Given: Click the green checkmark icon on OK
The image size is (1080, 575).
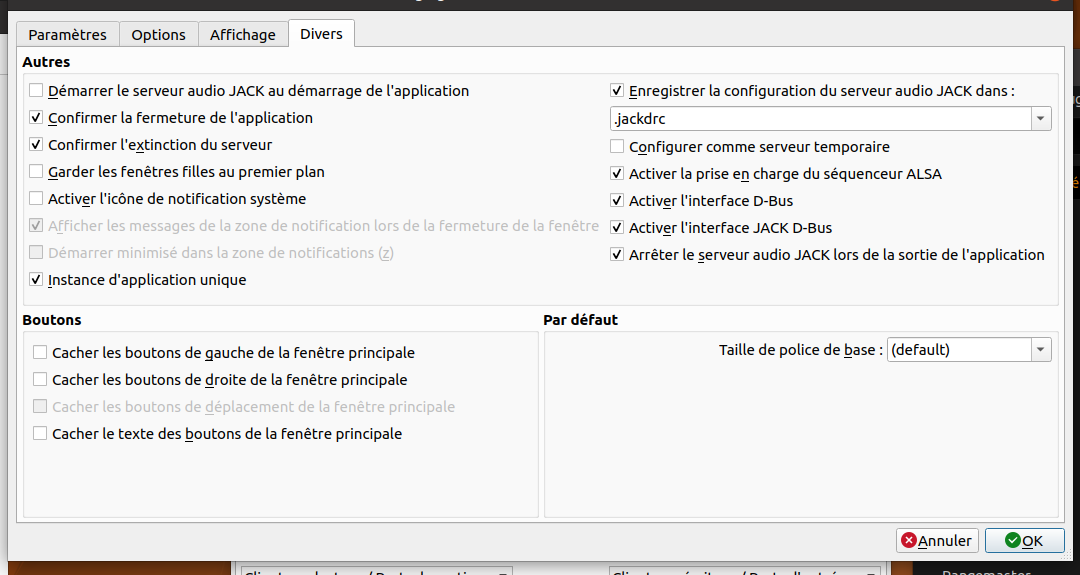Looking at the screenshot, I should pos(1013,541).
